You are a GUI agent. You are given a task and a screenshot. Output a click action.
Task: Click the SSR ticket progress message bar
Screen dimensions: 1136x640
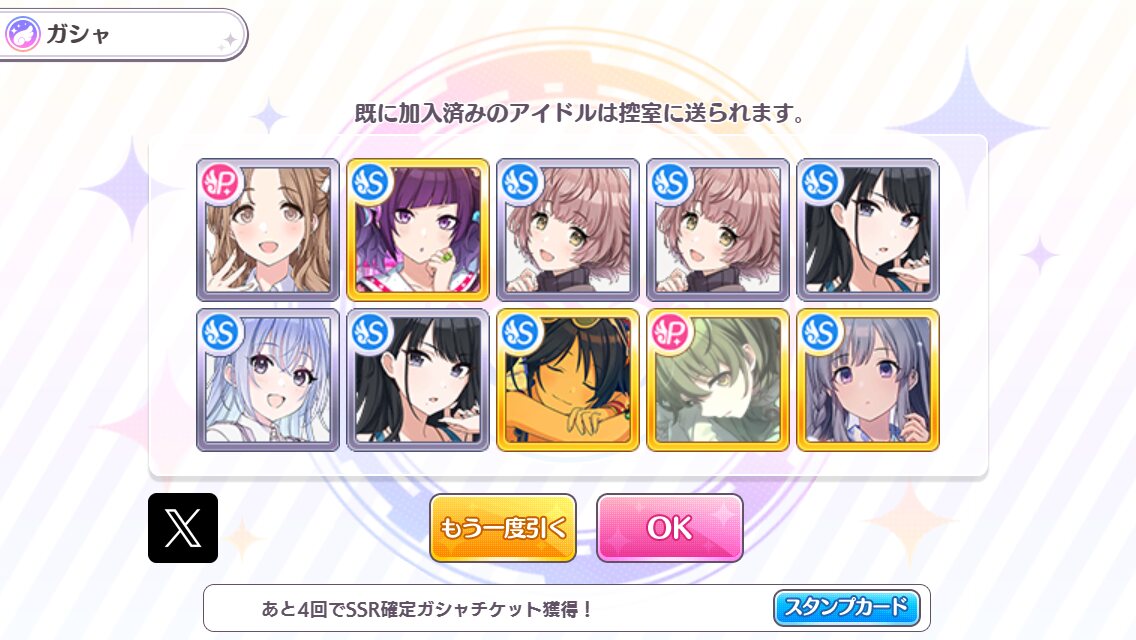coord(567,608)
